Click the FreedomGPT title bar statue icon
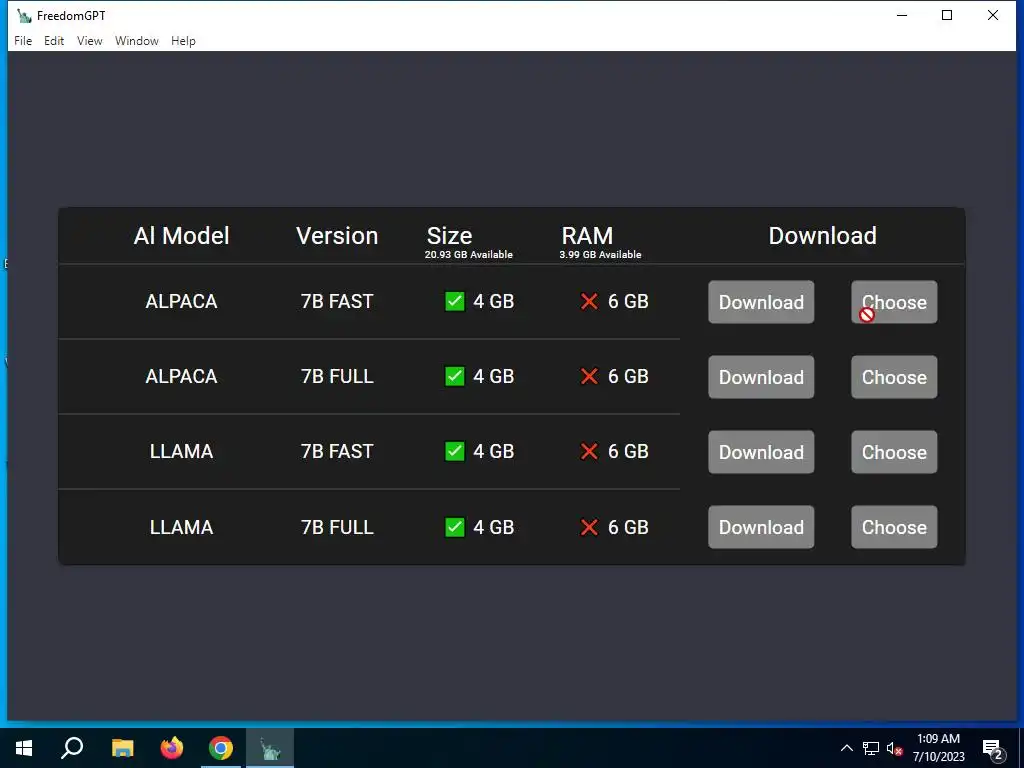This screenshot has height=768, width=1024. tap(24, 16)
